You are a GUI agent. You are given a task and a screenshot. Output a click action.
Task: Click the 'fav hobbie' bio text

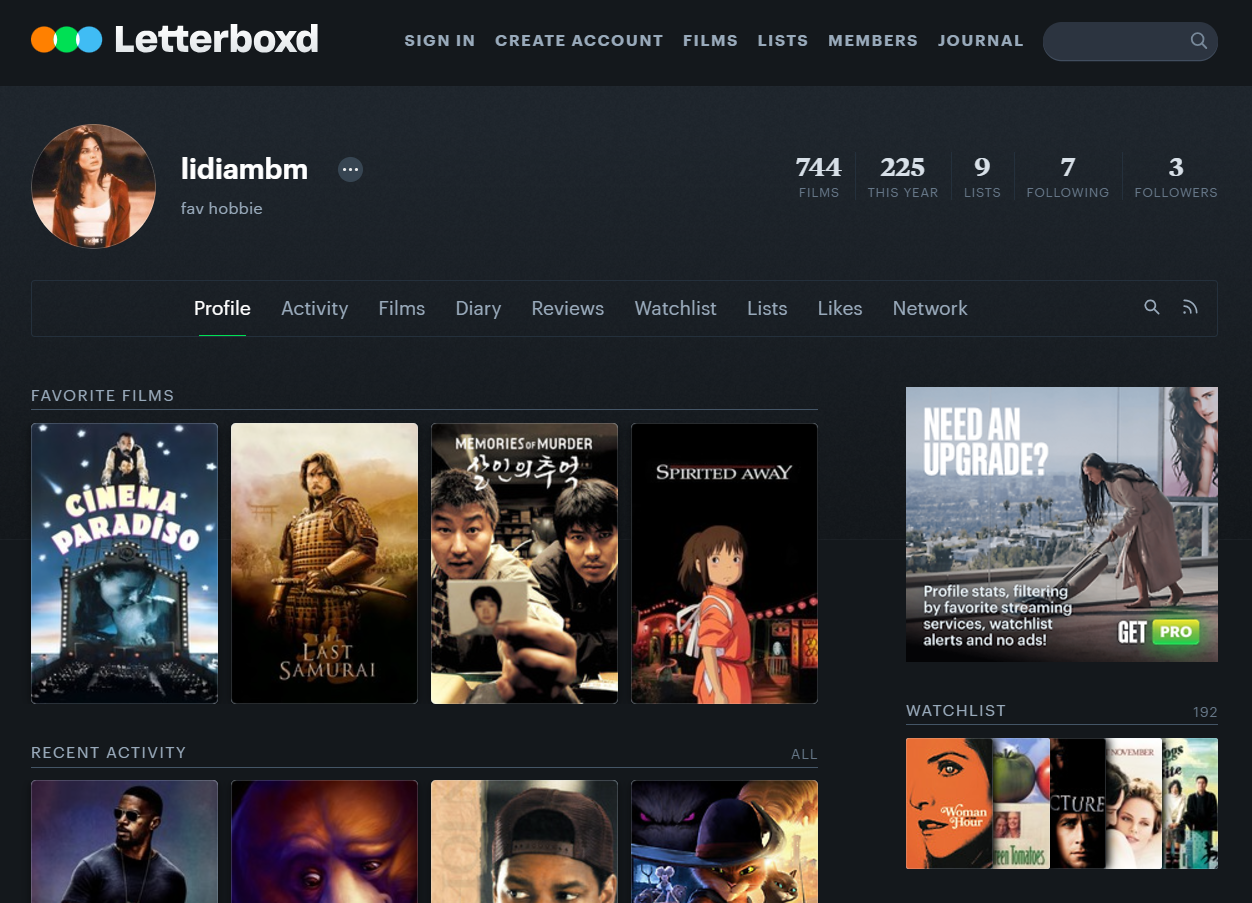tap(222, 208)
